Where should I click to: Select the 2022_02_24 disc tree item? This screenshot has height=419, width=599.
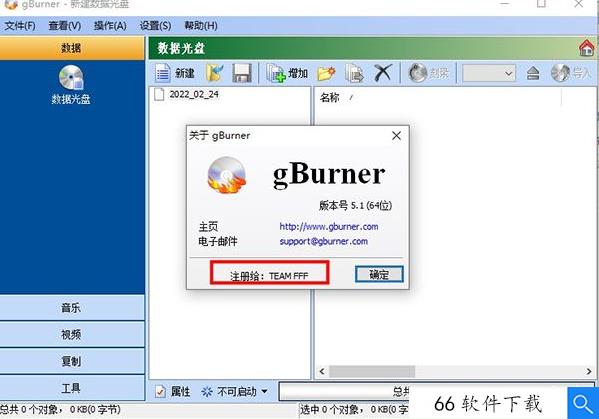point(194,94)
